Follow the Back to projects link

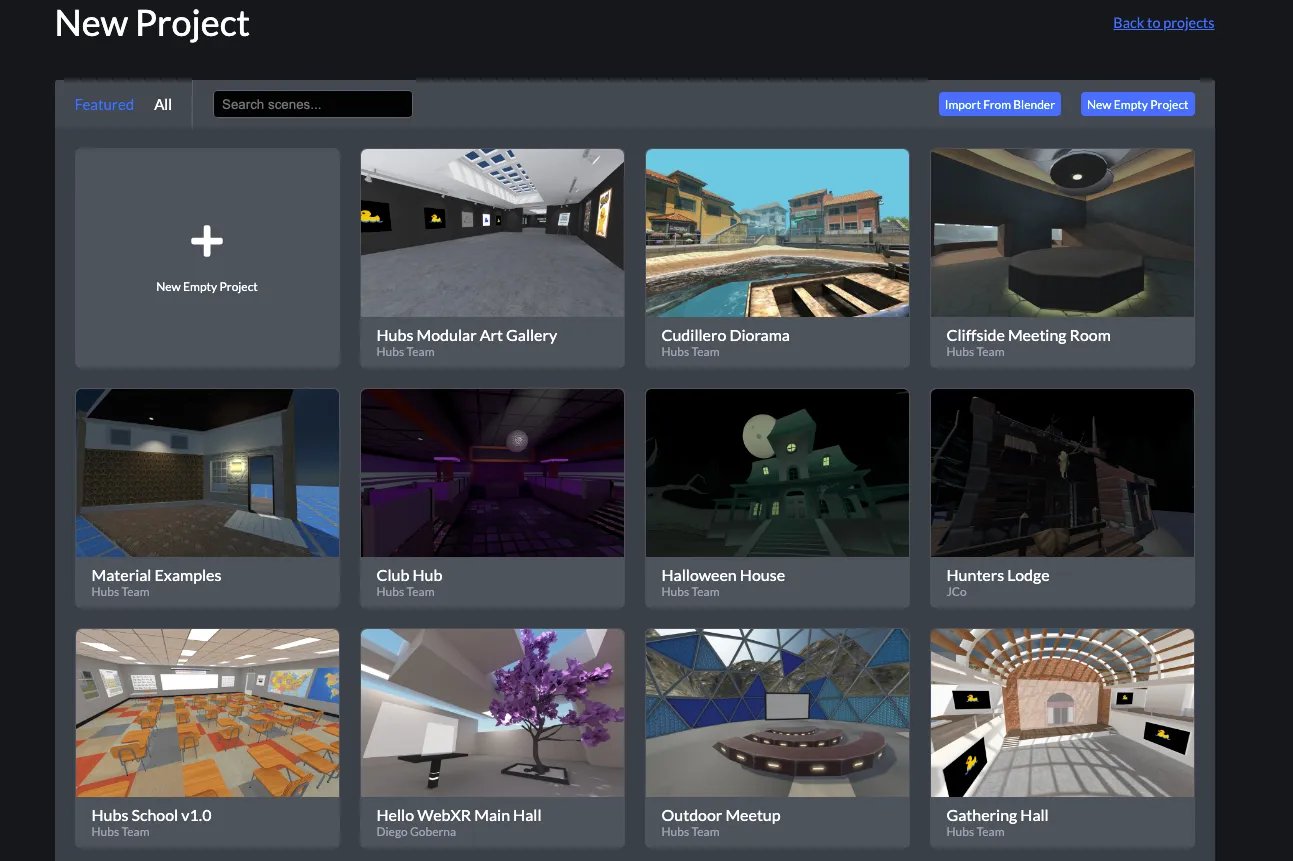tap(1163, 23)
